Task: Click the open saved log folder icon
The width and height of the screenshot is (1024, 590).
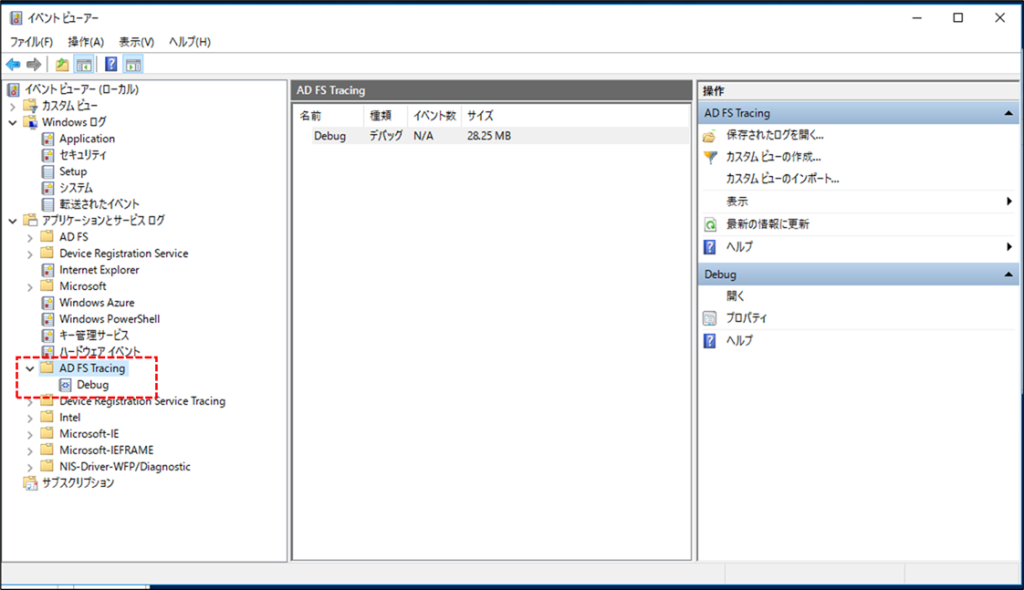Action: tap(710, 136)
